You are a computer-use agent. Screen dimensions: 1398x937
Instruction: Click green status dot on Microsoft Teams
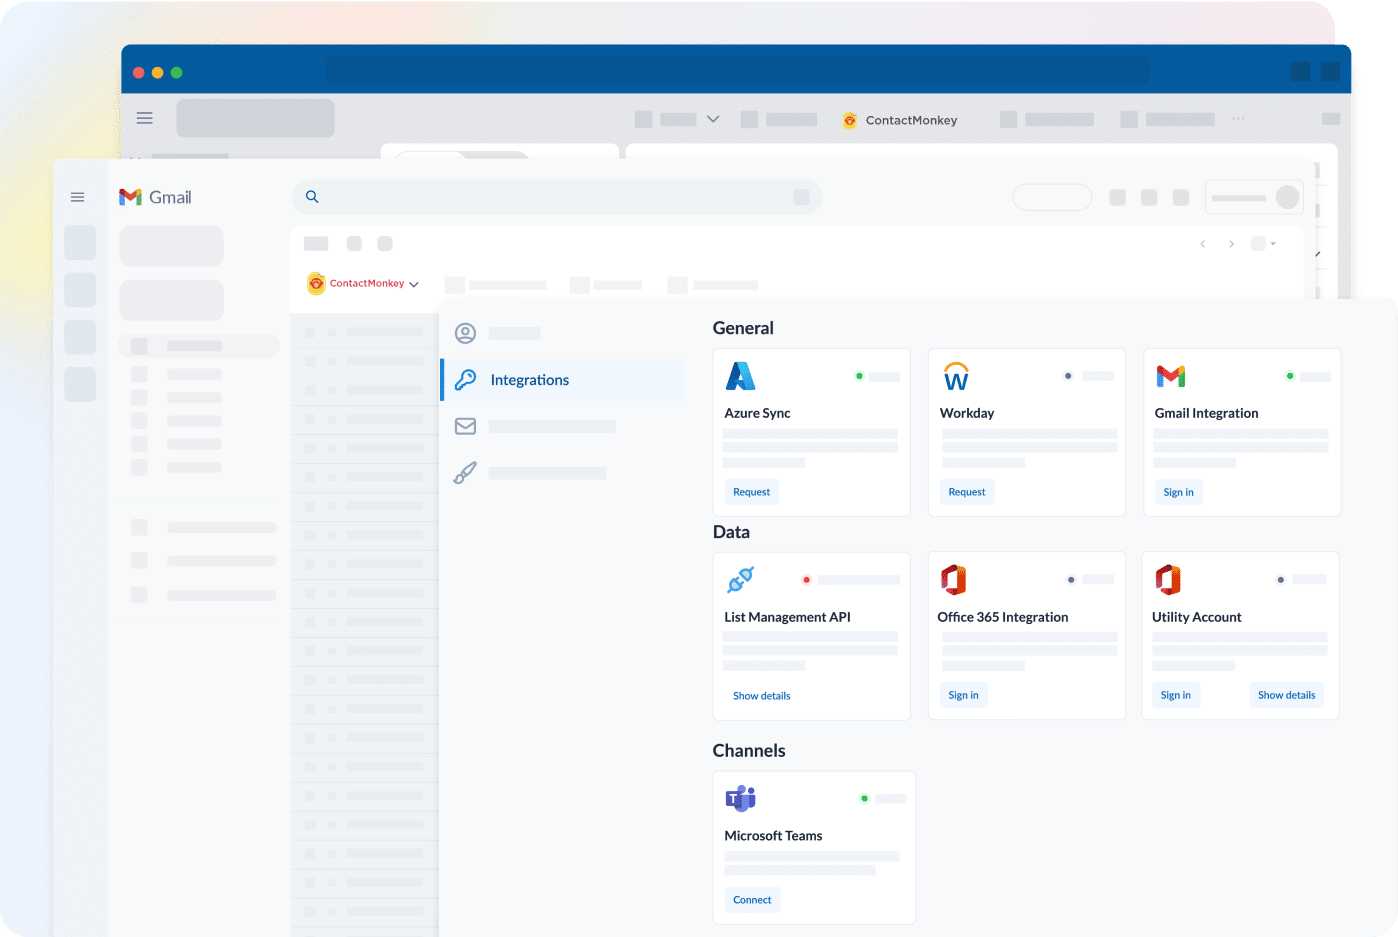(864, 798)
